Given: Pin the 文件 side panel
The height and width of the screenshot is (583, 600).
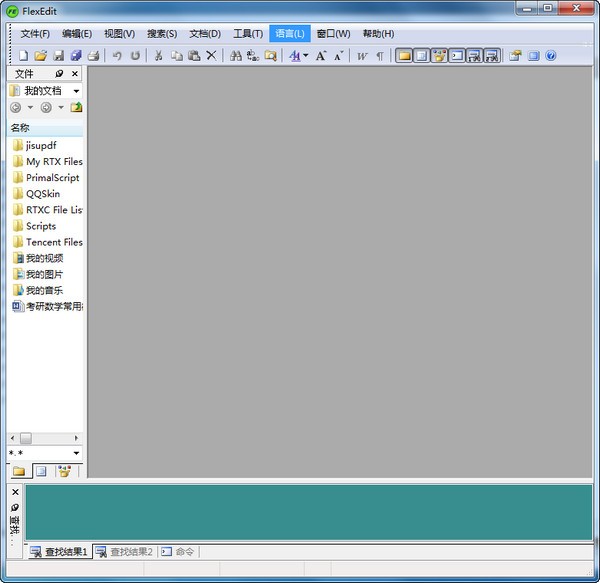Looking at the screenshot, I should pos(59,73).
